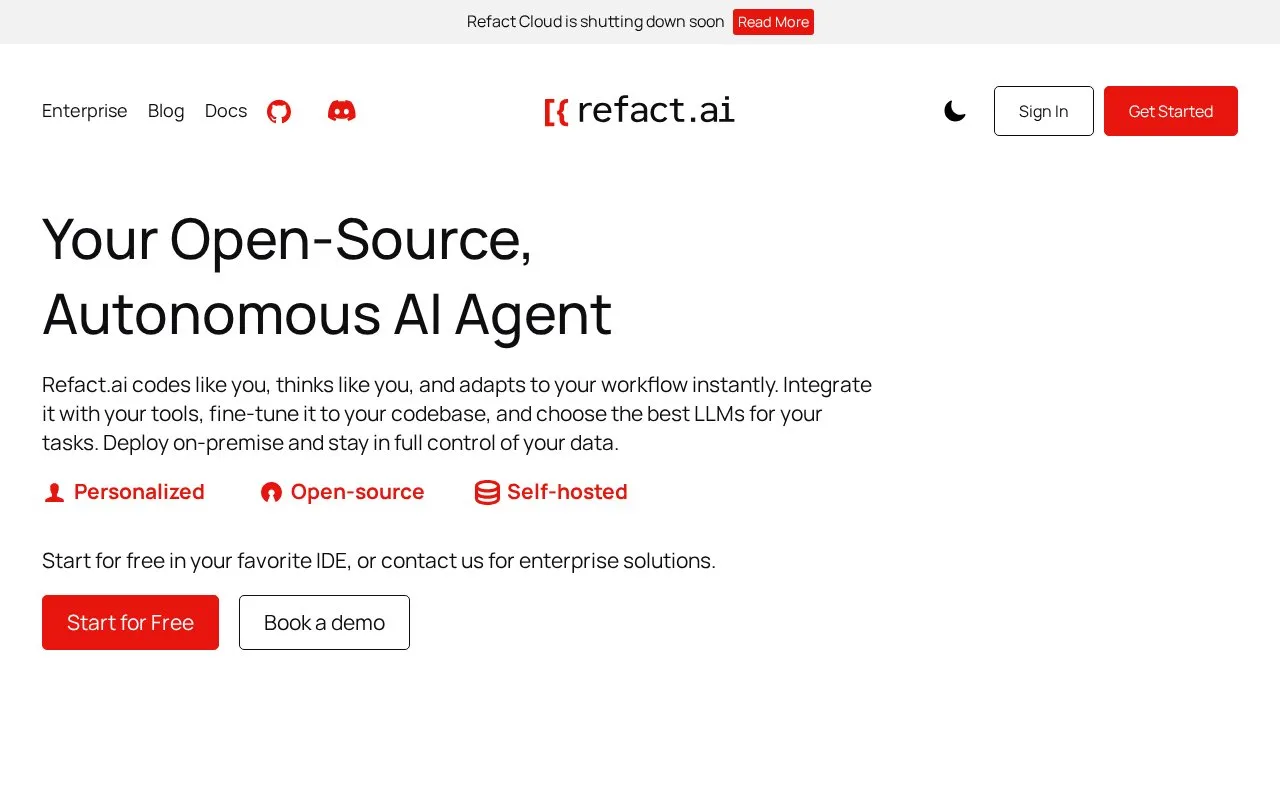Image resolution: width=1280 pixels, height=800 pixels.
Task: Click the Get Started button
Action: [1171, 111]
